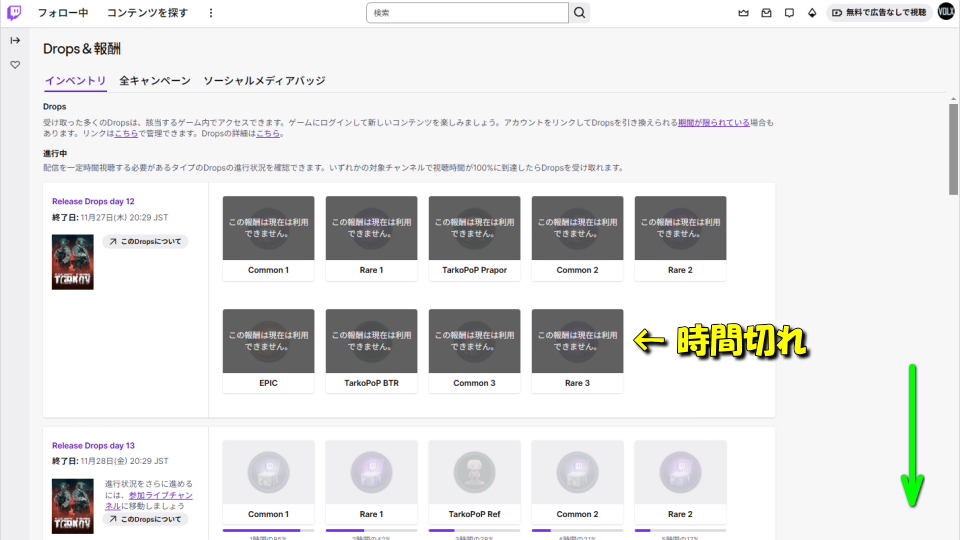The image size is (960, 540).
Task: Select the Common 3 reward card
Action: 474,351
